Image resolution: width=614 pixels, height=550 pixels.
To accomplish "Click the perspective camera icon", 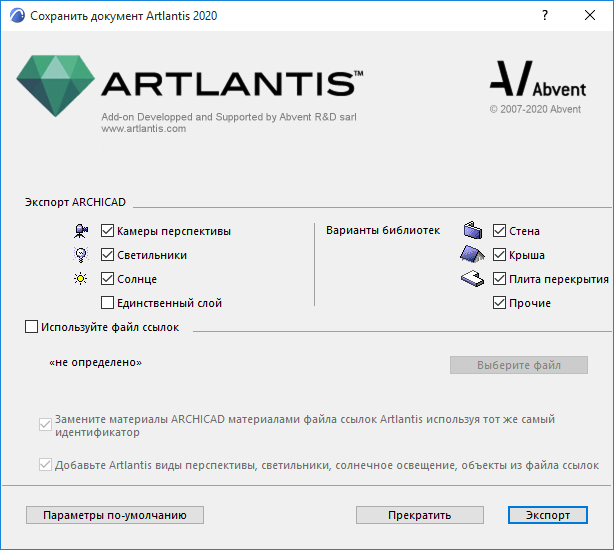I will [81, 231].
